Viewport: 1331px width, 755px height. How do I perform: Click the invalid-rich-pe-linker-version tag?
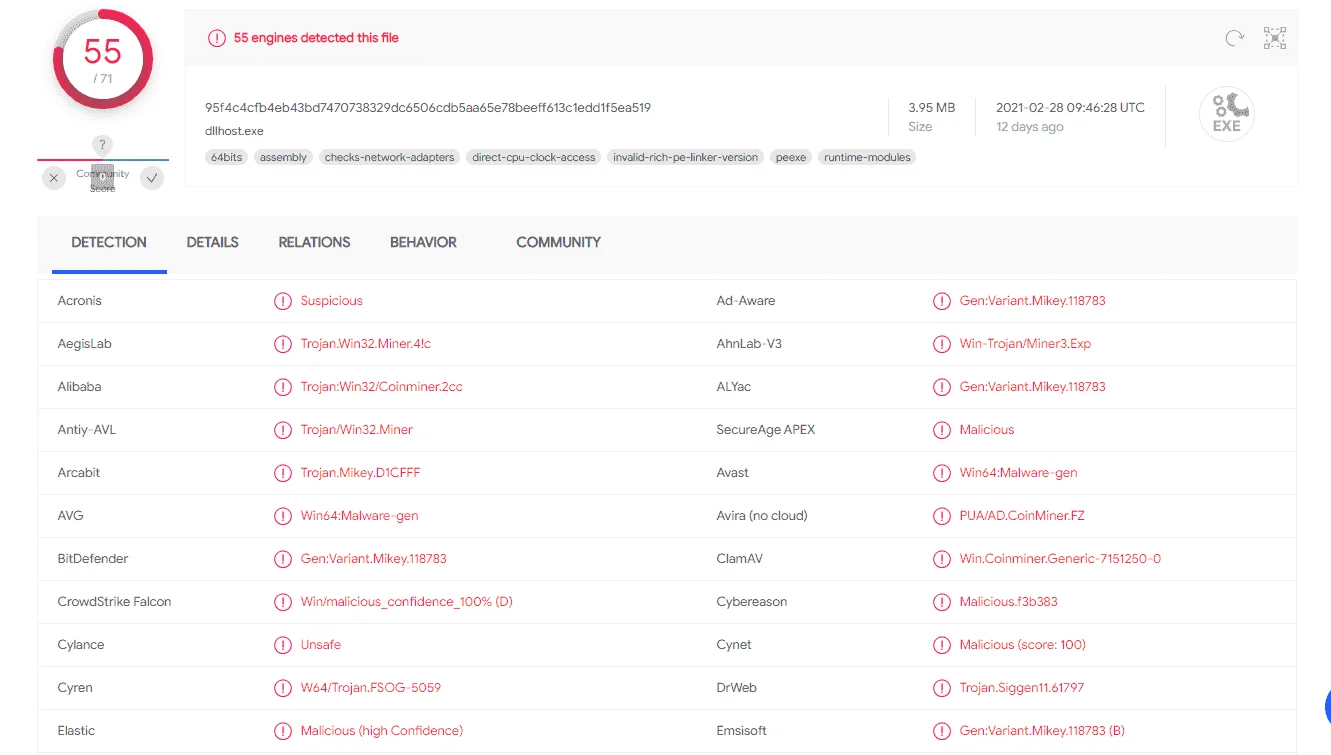pyautogui.click(x=686, y=157)
